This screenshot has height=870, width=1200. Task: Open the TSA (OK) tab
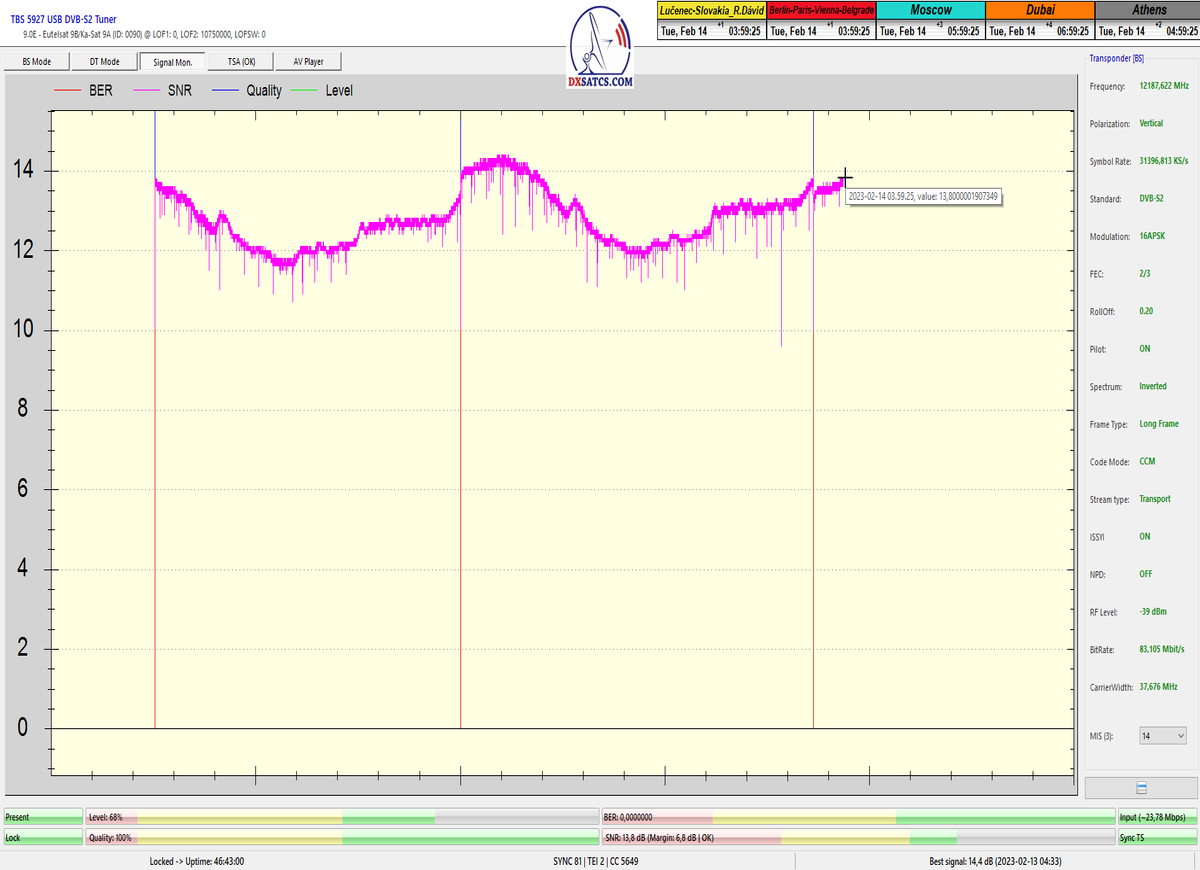point(240,62)
